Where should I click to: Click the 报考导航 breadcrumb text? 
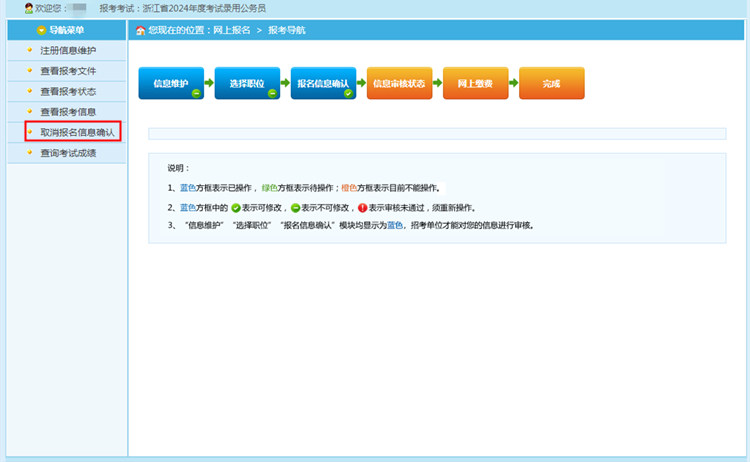[287, 30]
